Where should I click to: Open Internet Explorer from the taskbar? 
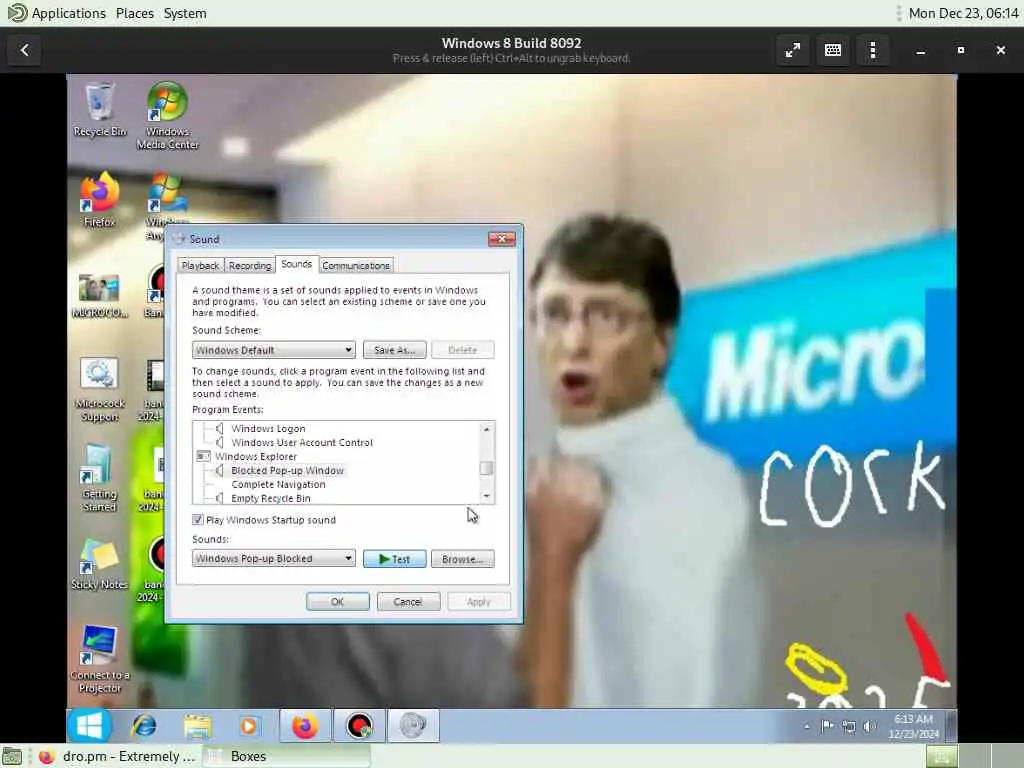(x=144, y=726)
